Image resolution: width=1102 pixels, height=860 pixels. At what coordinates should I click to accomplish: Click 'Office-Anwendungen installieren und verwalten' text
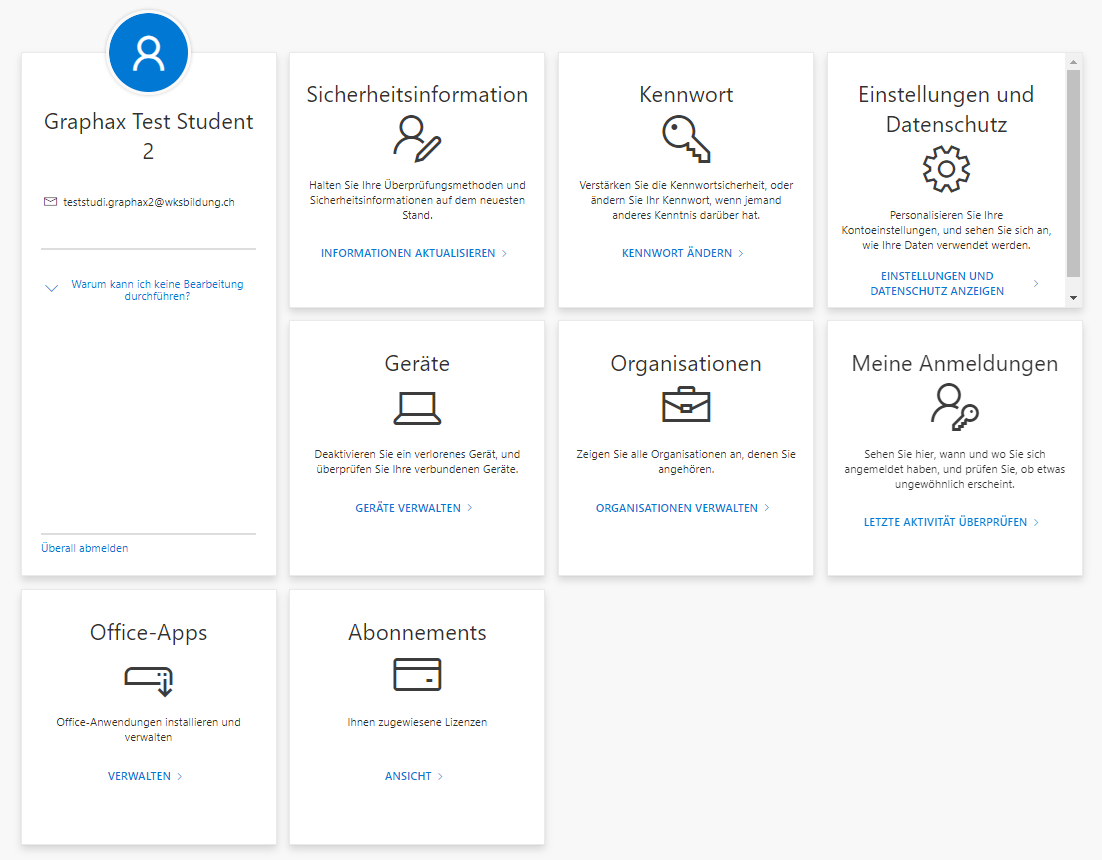pyautogui.click(x=148, y=729)
